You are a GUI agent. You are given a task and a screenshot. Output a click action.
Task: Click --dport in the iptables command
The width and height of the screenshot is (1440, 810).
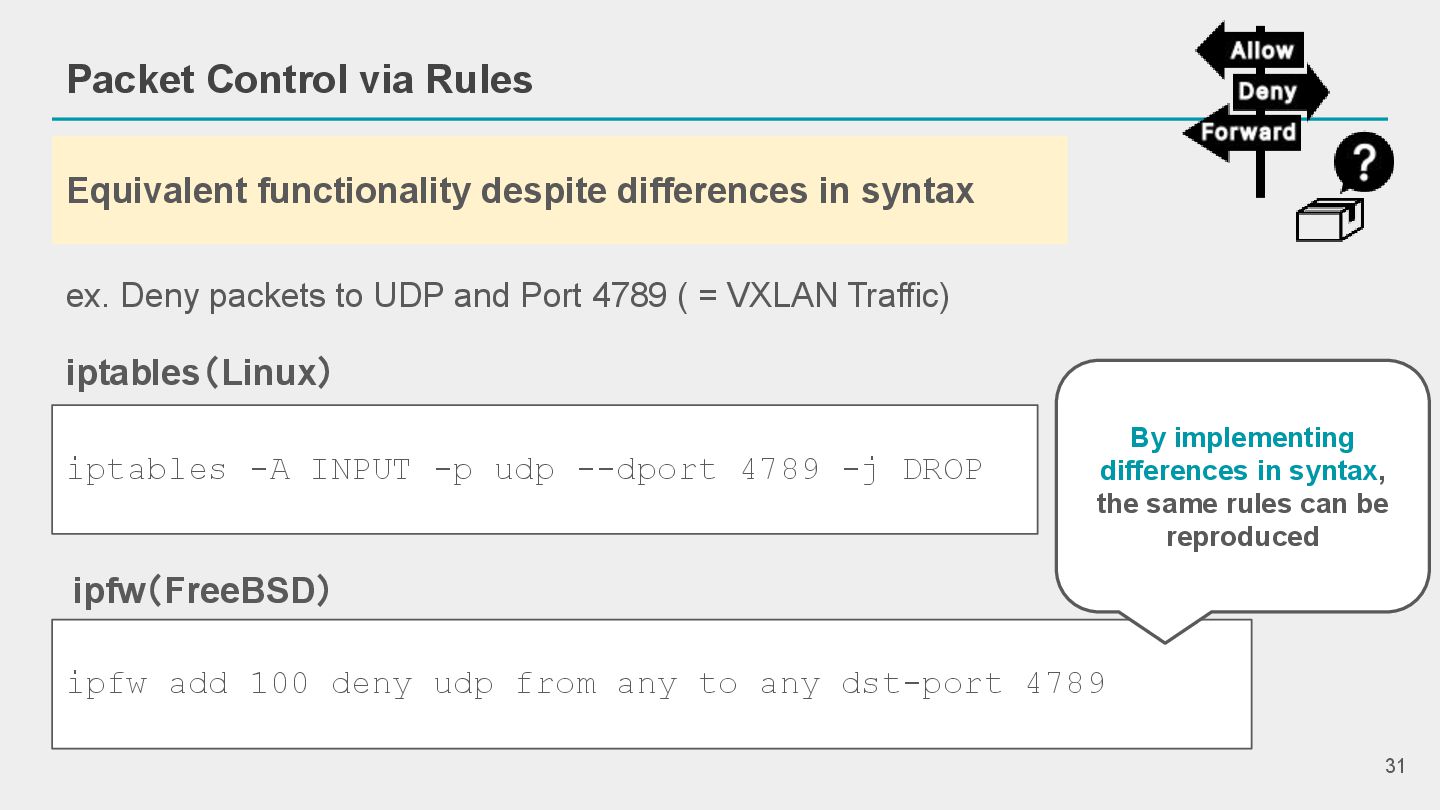point(647,469)
